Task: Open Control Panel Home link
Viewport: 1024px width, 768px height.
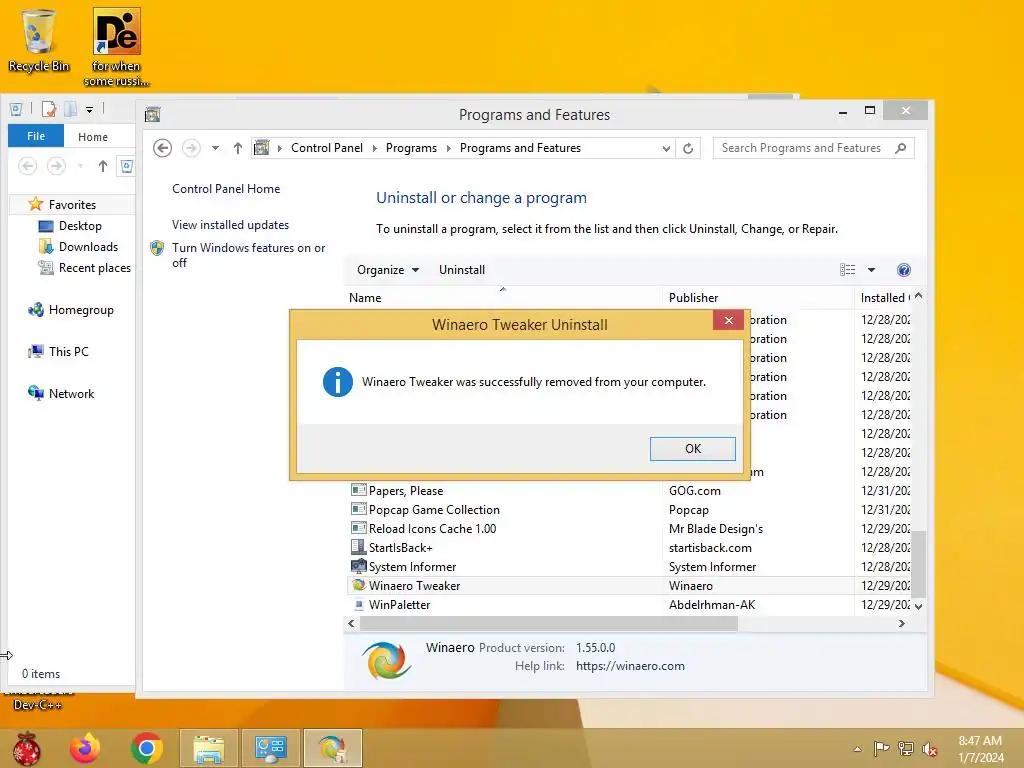Action: point(226,189)
